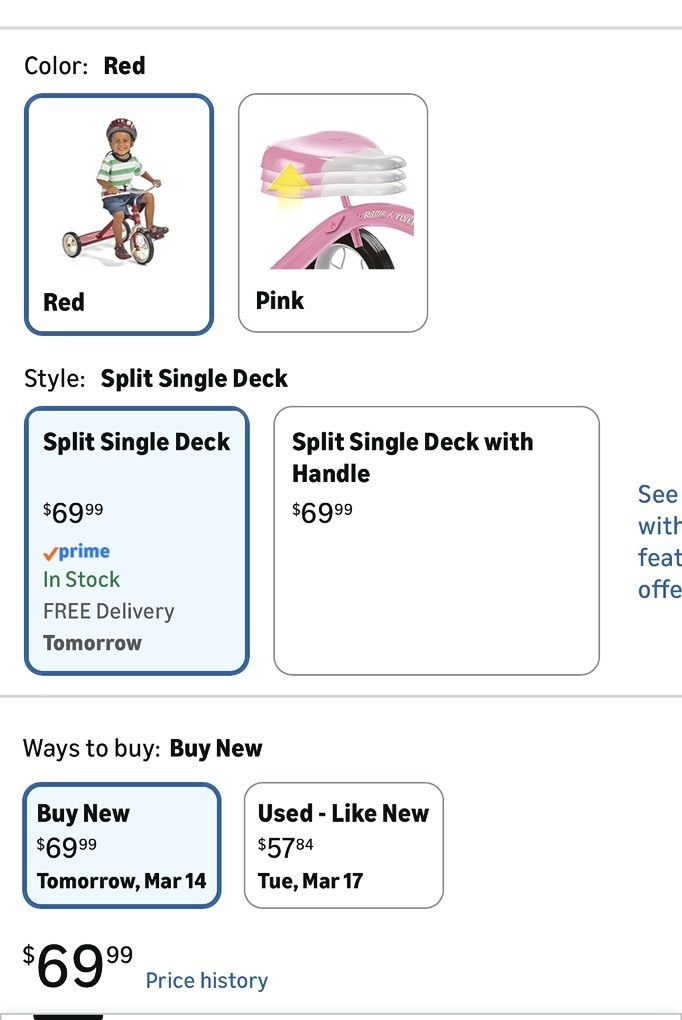
Task: Click the Tue, Mar 17 delivery date
Action: pyautogui.click(x=310, y=881)
